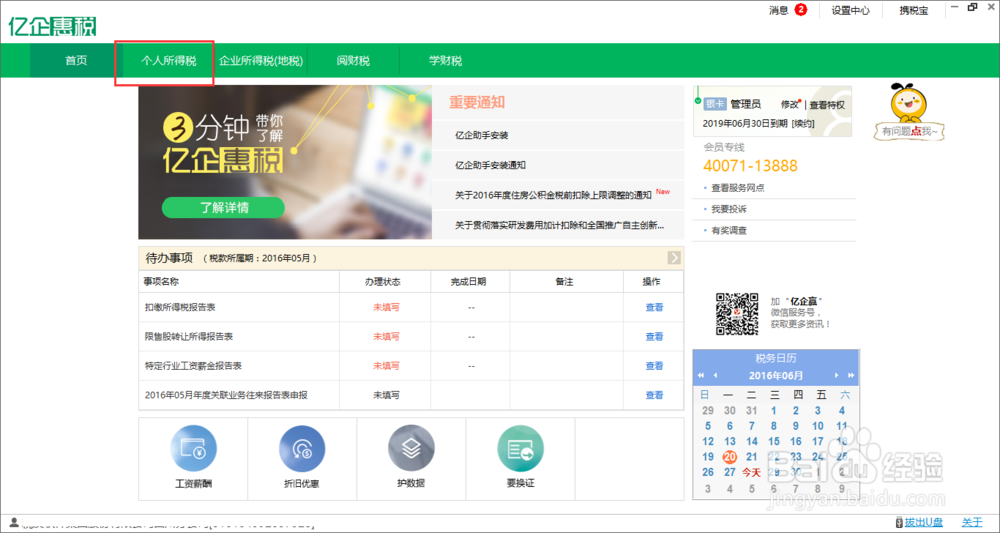Image resolution: width=1000 pixels, height=533 pixels.
Task: Click the 关于 link
Action: point(972,522)
